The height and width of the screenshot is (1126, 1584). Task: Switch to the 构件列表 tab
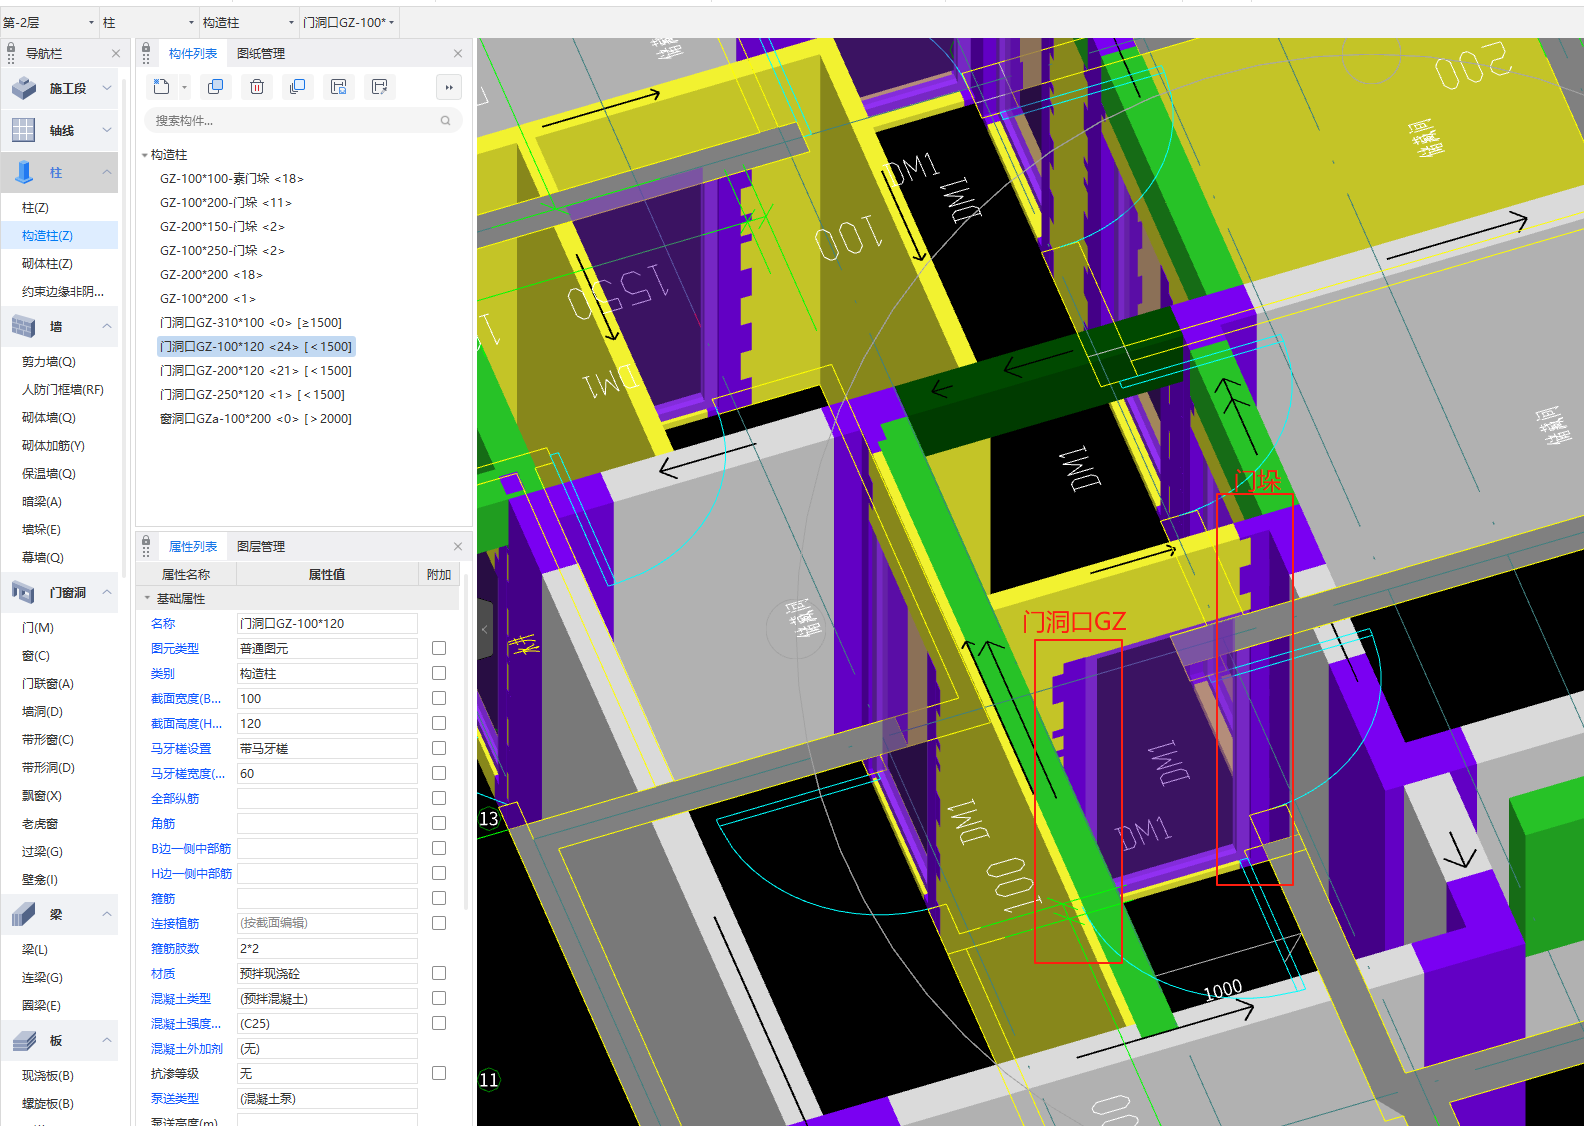pyautogui.click(x=193, y=53)
